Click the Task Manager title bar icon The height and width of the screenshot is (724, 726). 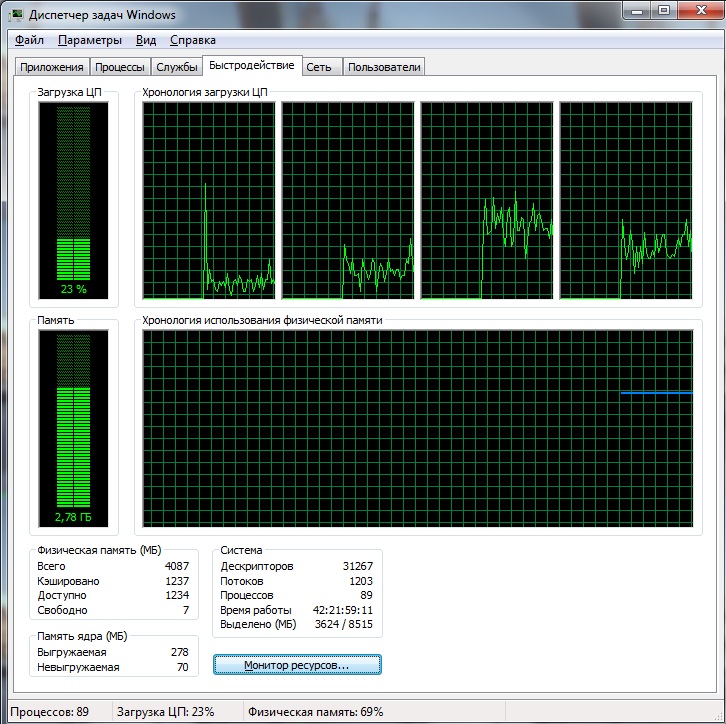(x=16, y=15)
